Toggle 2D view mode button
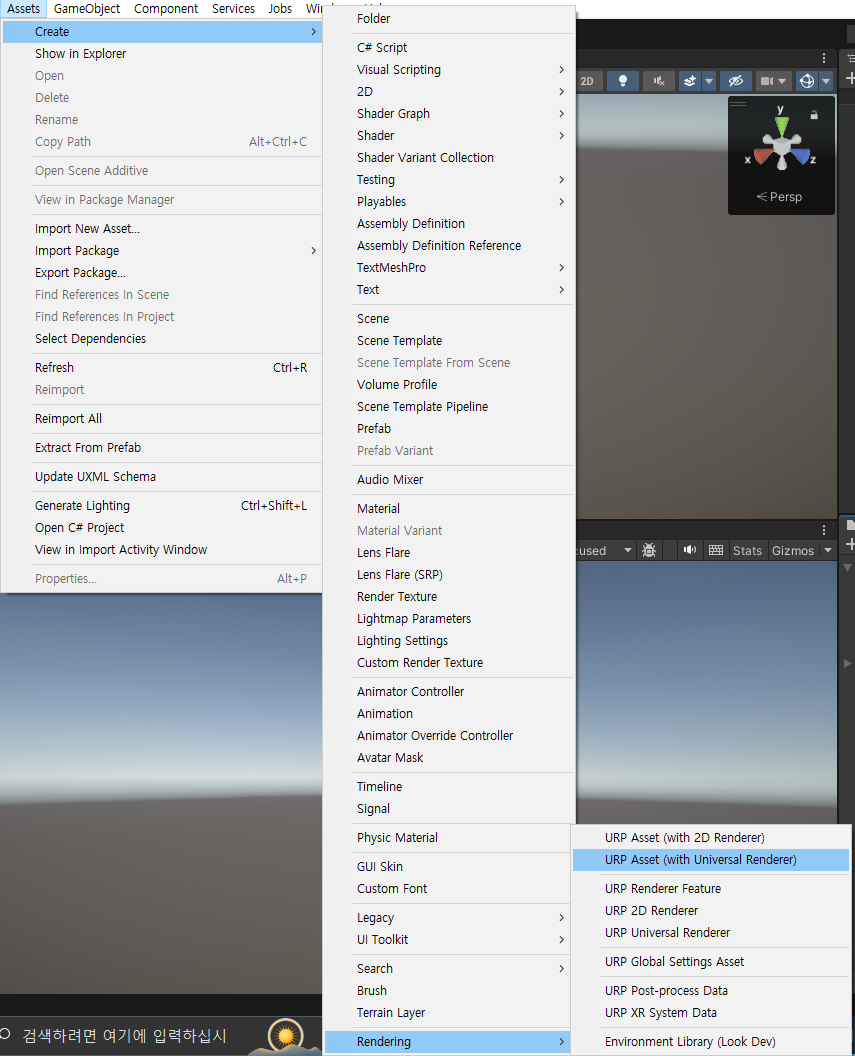855x1056 pixels. pyautogui.click(x=587, y=81)
